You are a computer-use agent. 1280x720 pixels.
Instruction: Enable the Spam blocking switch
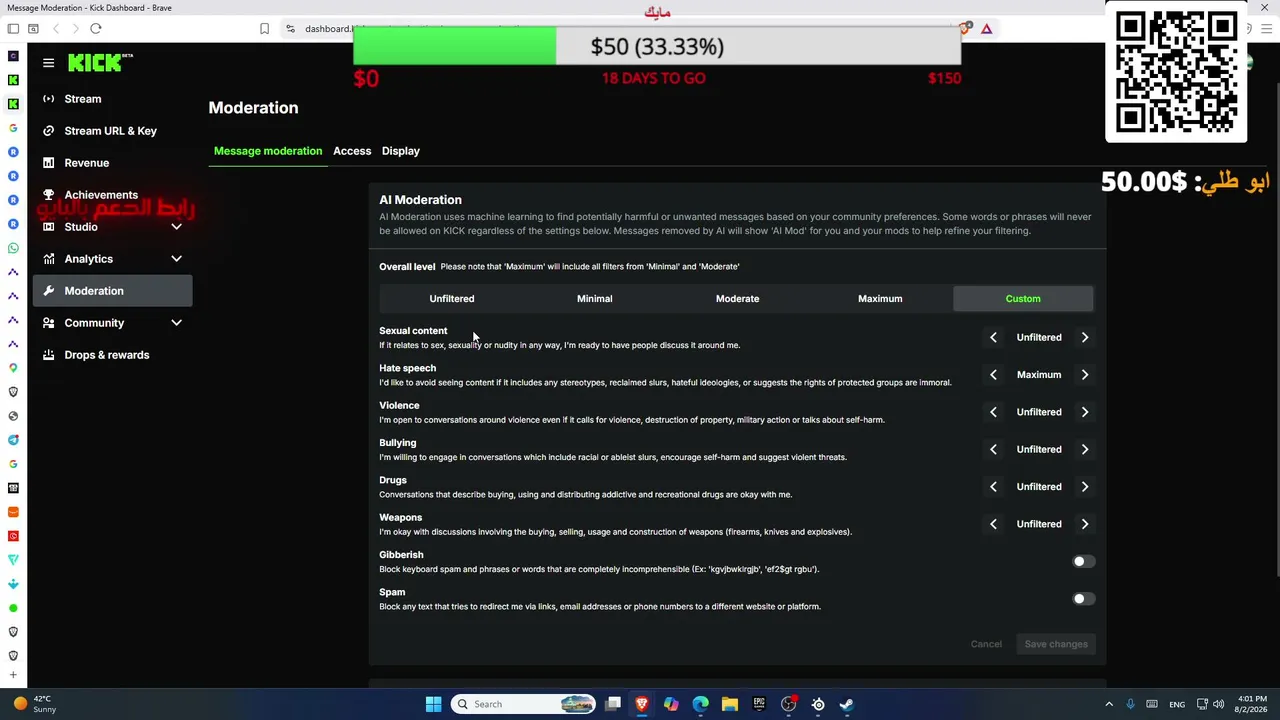point(1084,599)
